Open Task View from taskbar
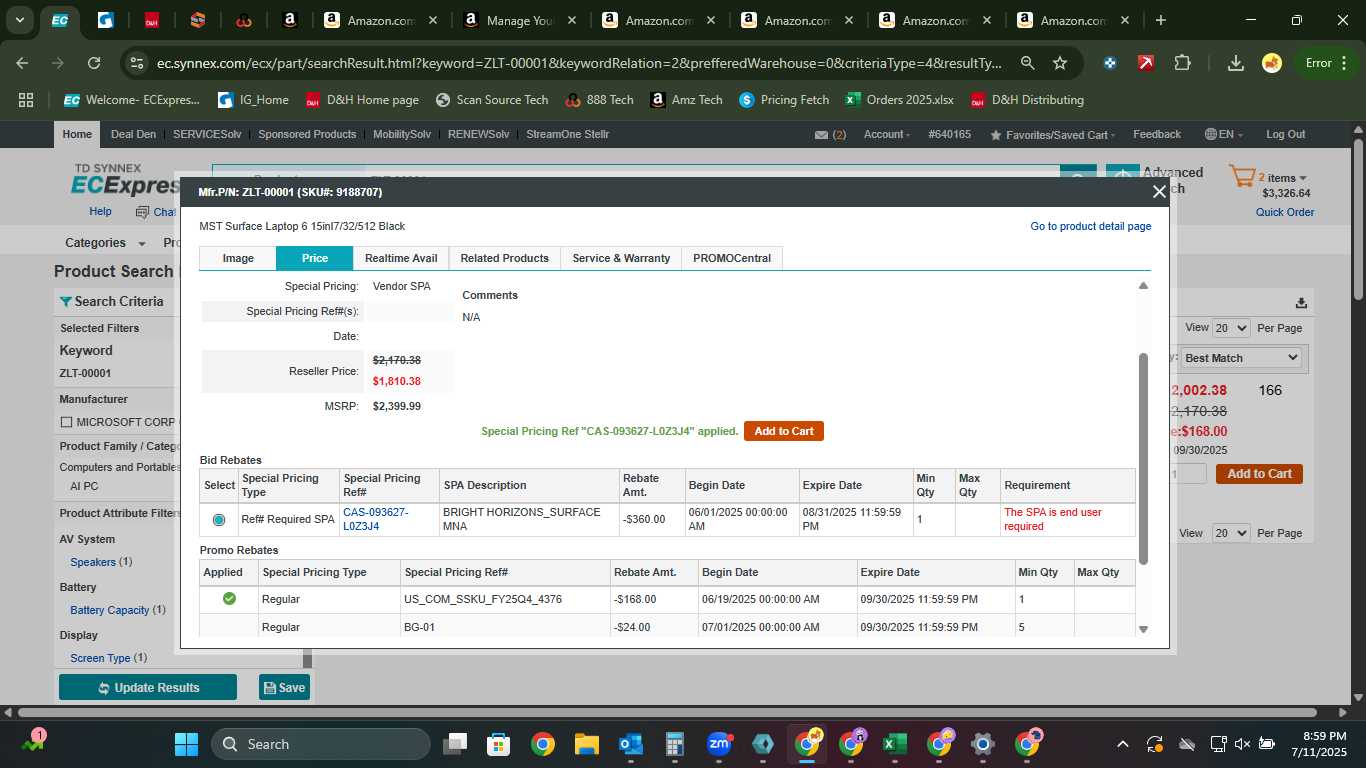 [455, 744]
